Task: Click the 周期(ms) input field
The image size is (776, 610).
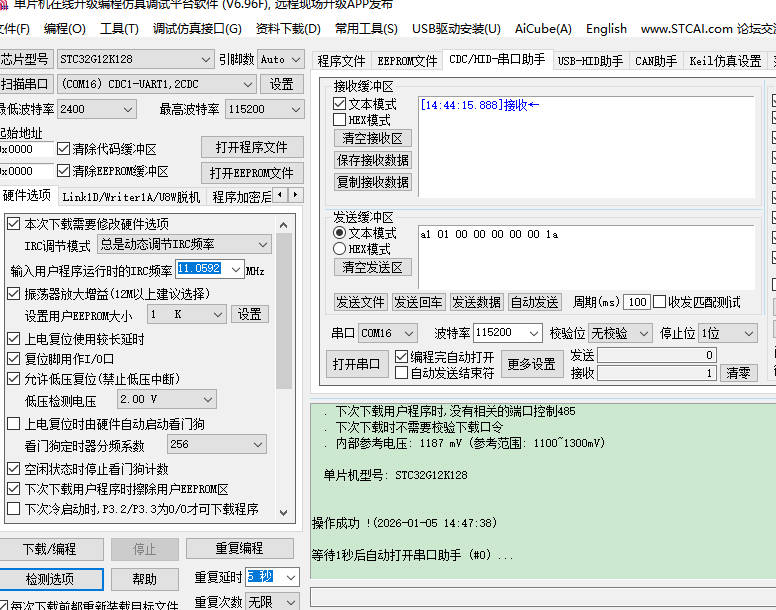Action: point(637,302)
